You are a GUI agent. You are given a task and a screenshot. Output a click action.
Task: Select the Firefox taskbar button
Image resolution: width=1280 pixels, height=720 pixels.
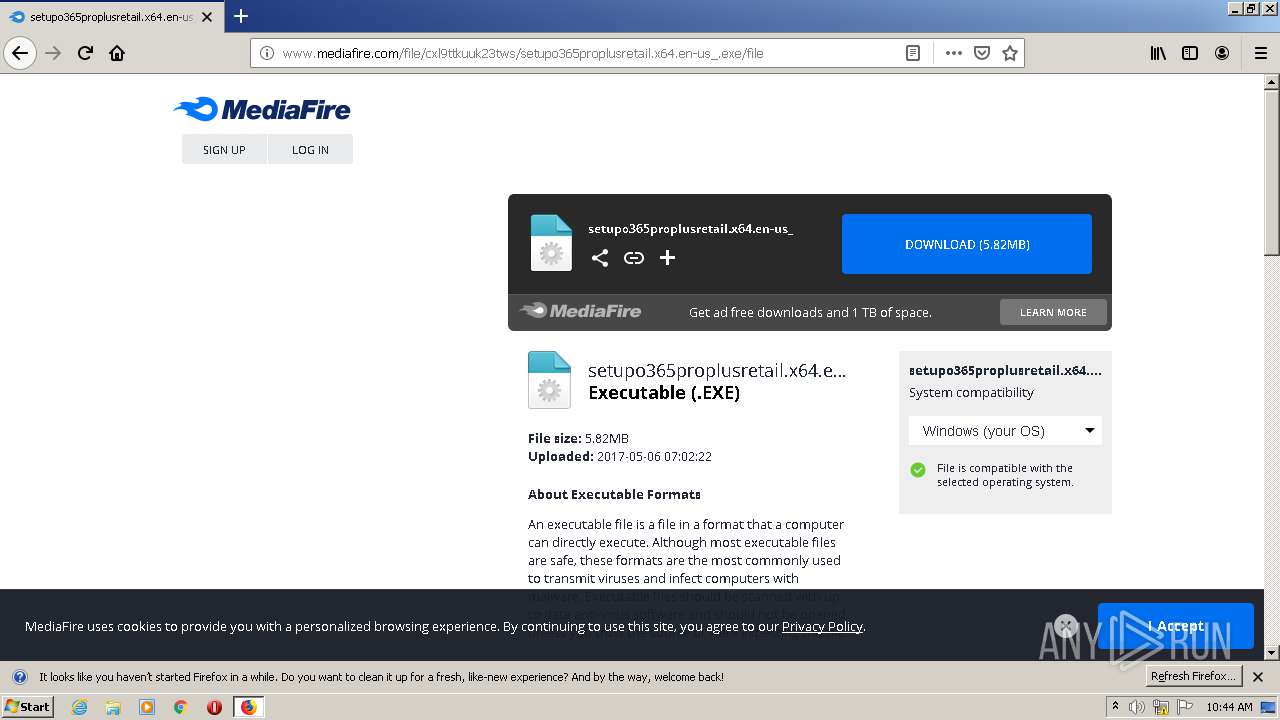point(248,707)
